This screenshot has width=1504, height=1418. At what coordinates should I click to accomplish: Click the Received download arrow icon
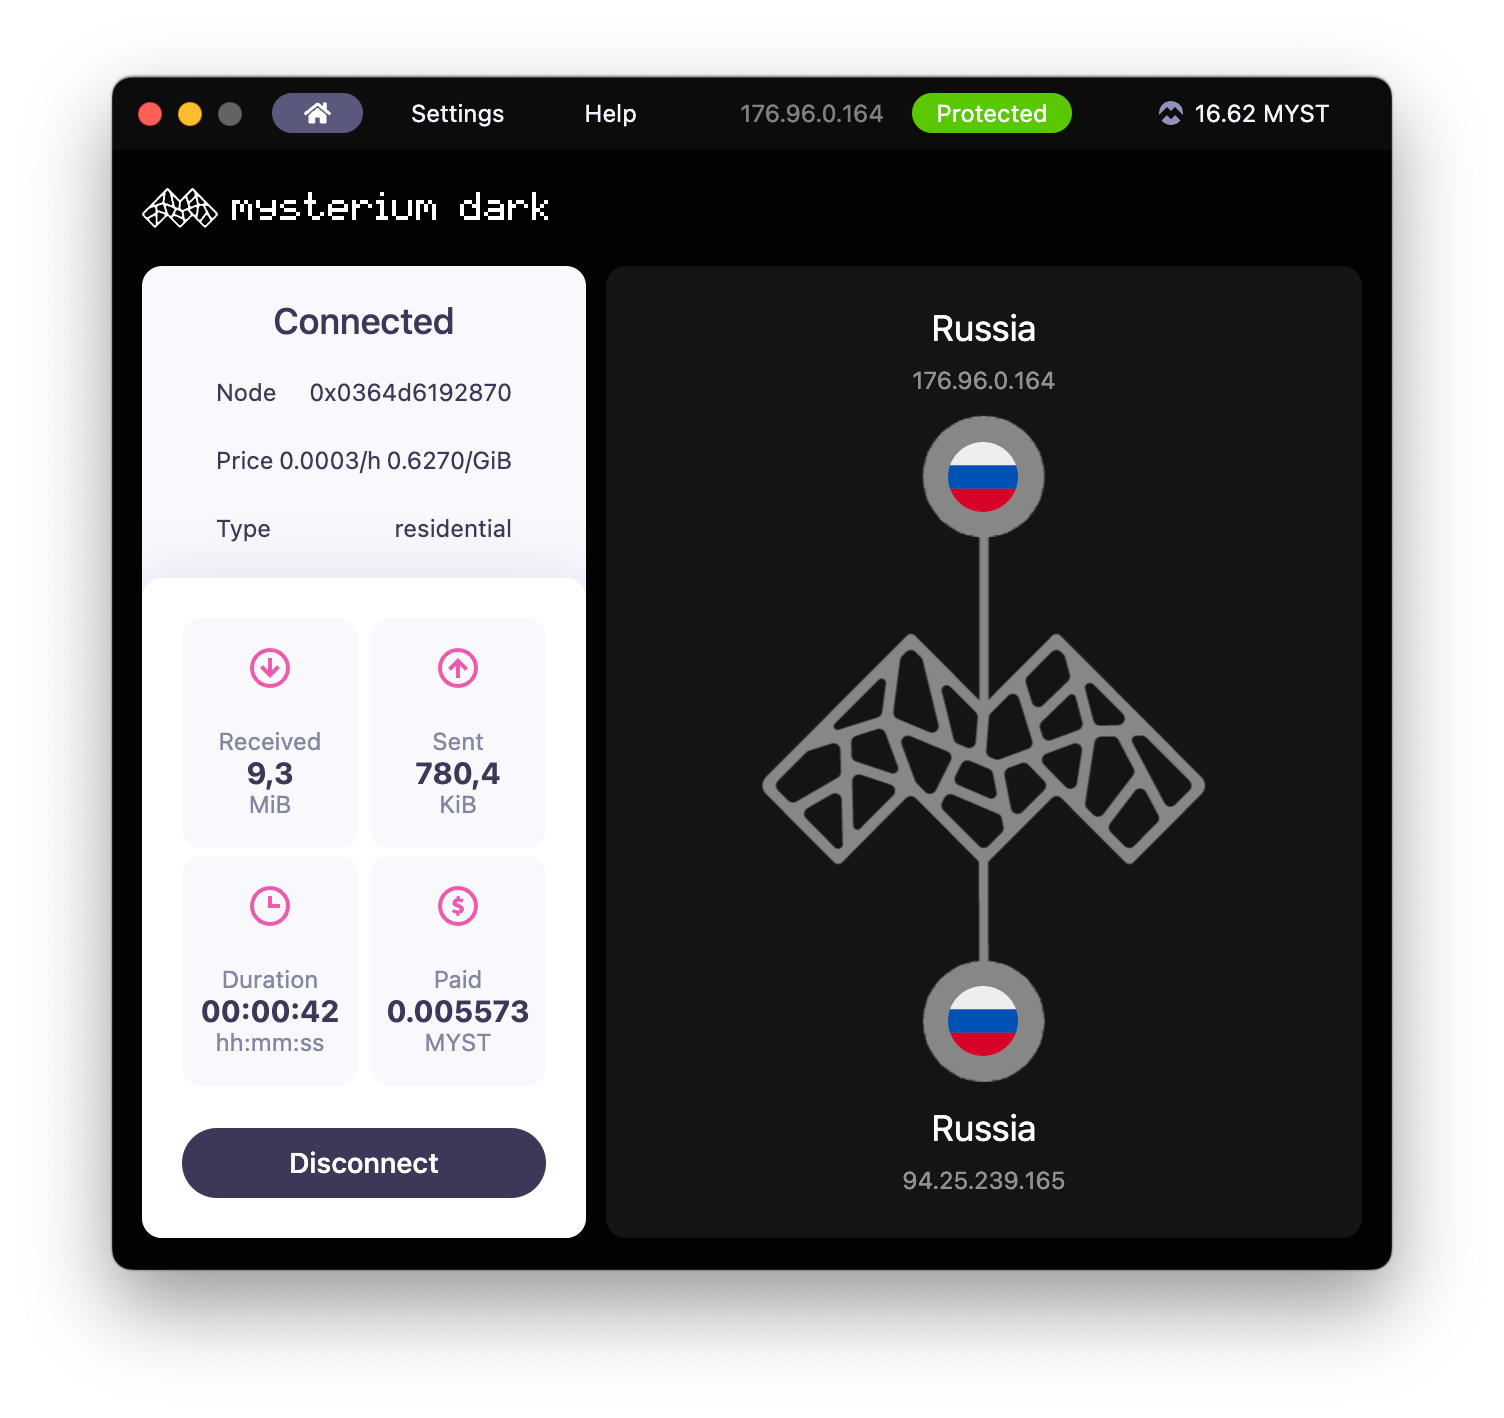pyautogui.click(x=270, y=668)
